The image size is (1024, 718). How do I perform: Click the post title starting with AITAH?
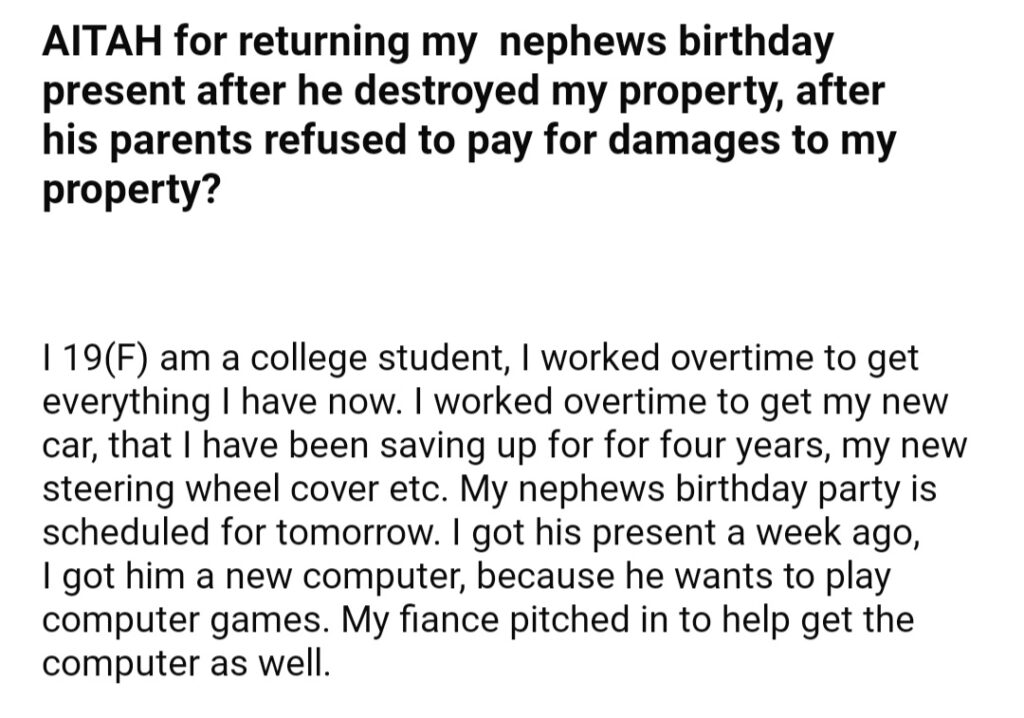[x=469, y=116]
